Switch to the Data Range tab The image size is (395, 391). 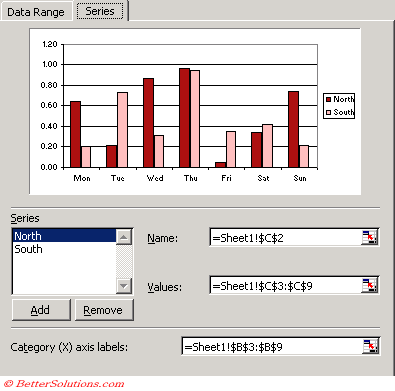click(x=36, y=12)
